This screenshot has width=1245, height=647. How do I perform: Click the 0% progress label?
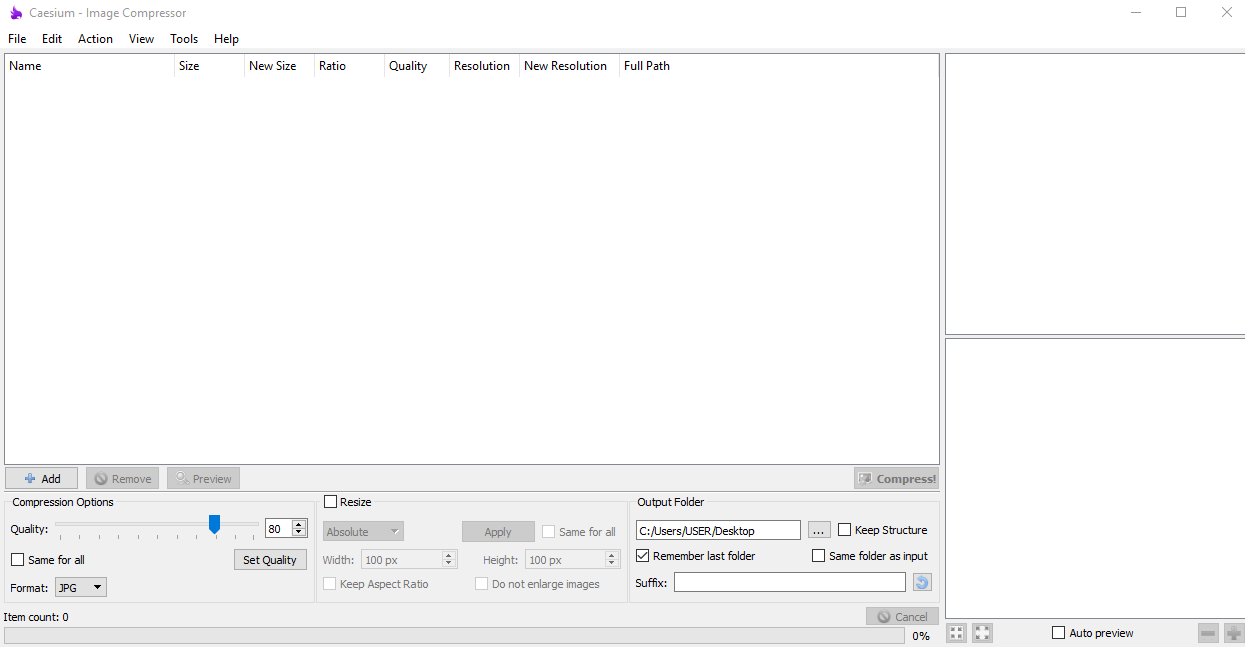pos(921,636)
